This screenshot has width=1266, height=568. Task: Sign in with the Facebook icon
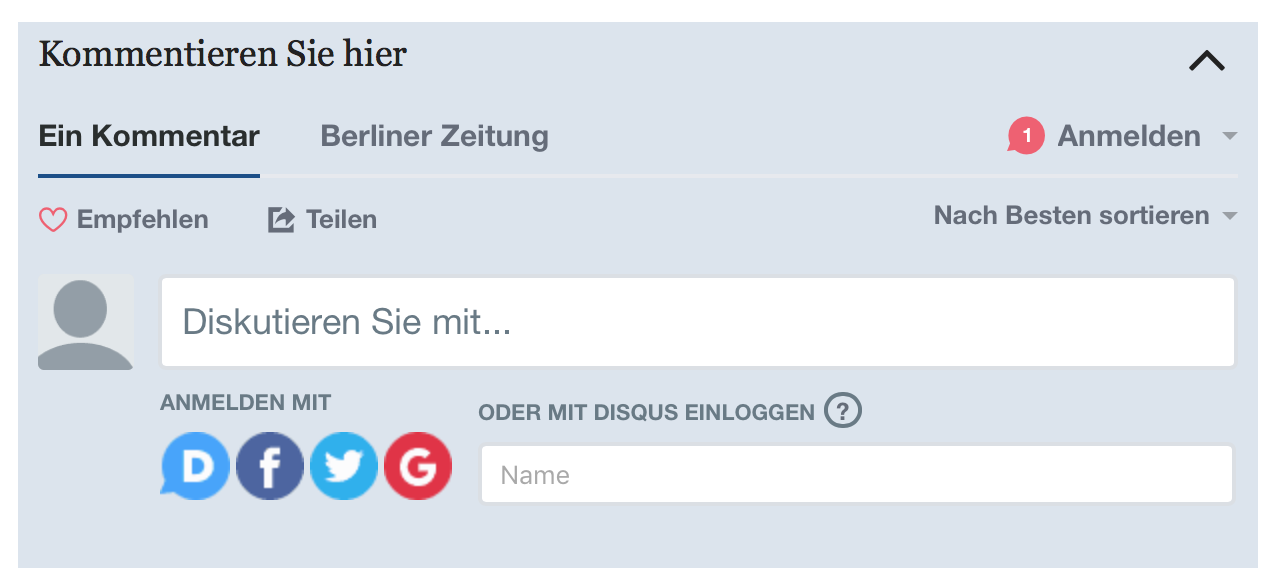pyautogui.click(x=270, y=466)
